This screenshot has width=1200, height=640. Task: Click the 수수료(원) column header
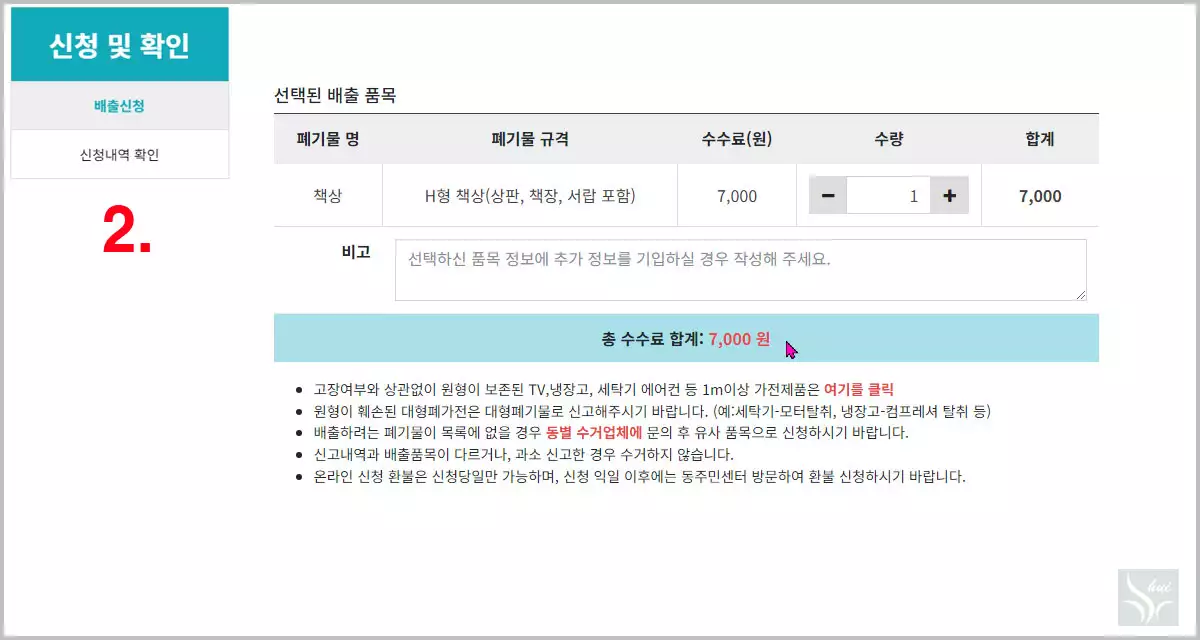[x=736, y=139]
